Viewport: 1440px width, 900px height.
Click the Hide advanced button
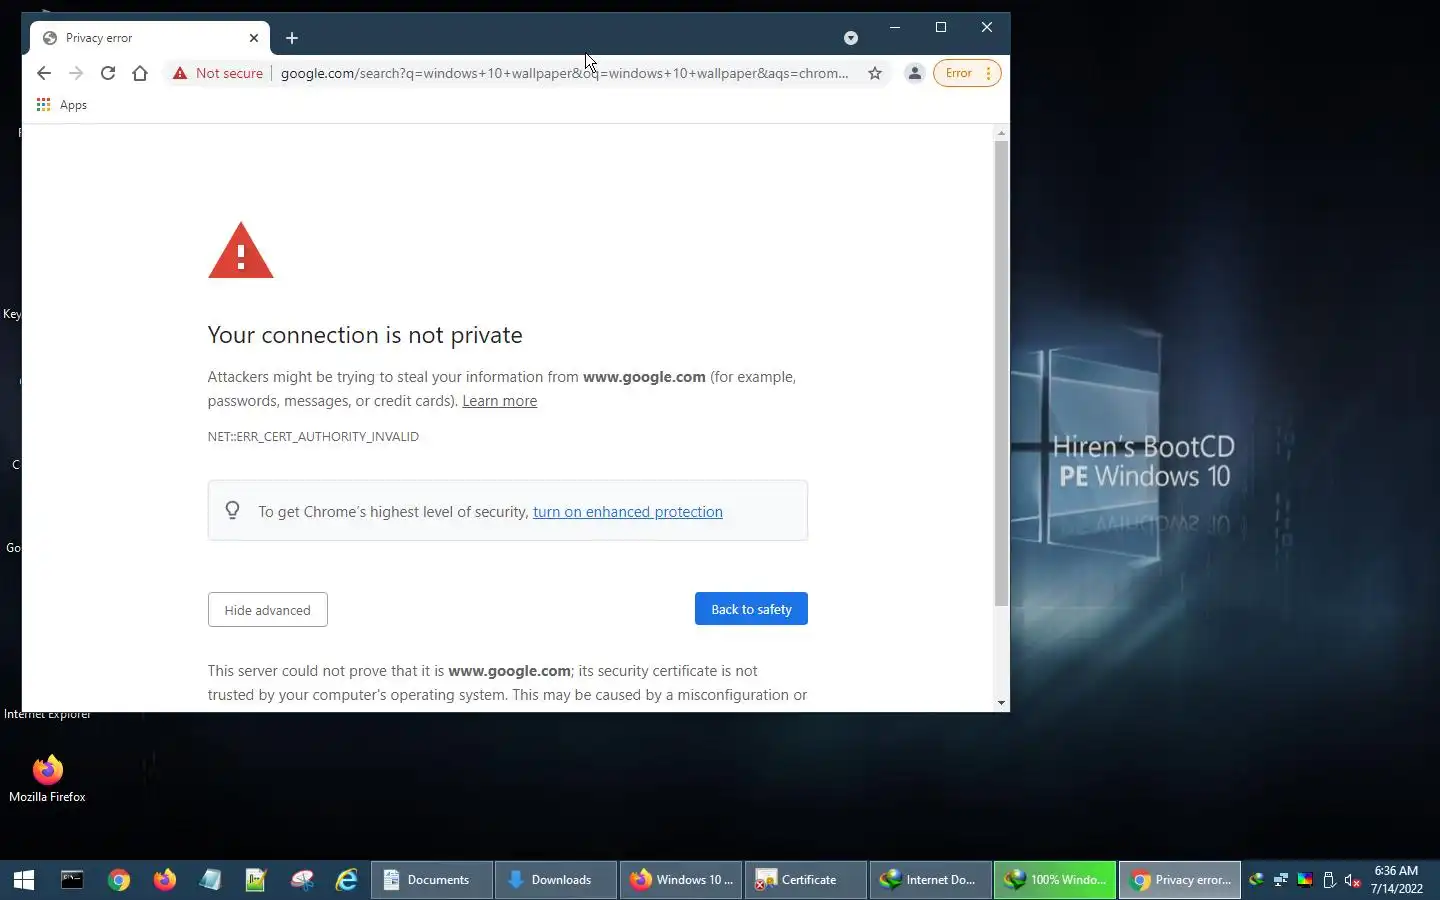[267, 610]
